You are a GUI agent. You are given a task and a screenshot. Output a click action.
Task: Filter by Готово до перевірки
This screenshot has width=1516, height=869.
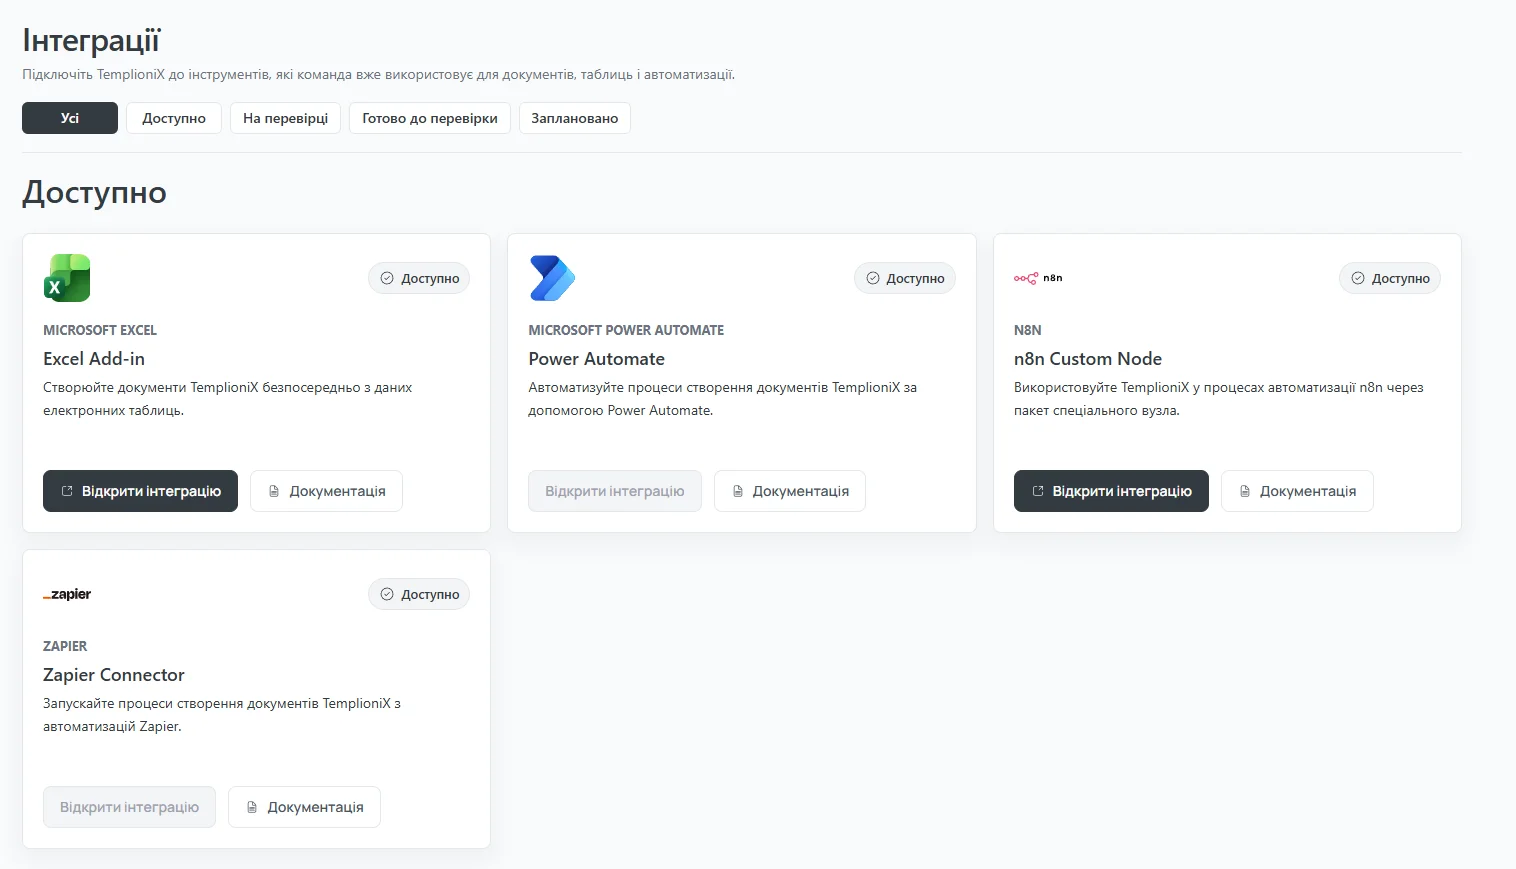tap(430, 118)
